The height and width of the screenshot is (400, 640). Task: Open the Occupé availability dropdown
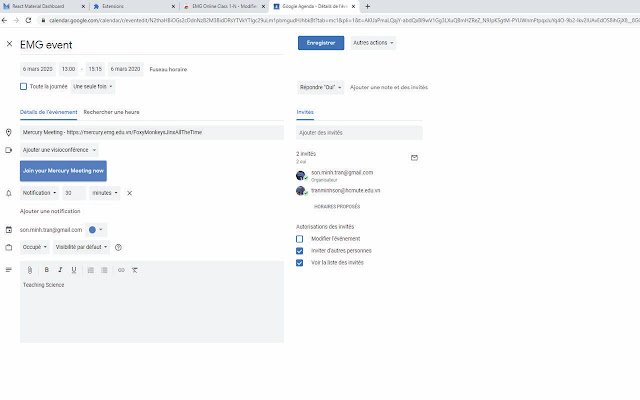point(35,247)
